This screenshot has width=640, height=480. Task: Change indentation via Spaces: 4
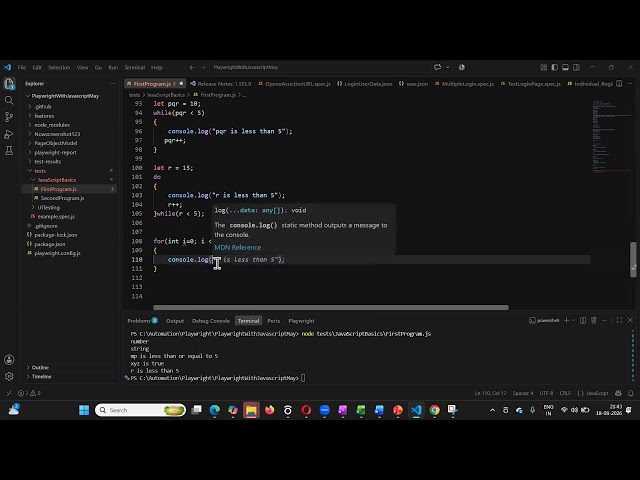(x=523, y=393)
